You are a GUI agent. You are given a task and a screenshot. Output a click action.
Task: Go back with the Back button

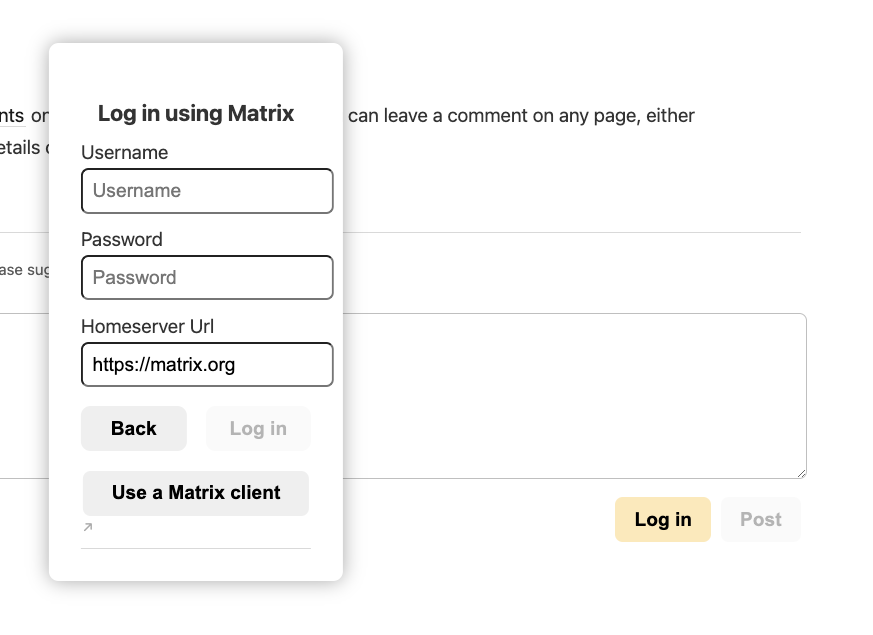[134, 429]
